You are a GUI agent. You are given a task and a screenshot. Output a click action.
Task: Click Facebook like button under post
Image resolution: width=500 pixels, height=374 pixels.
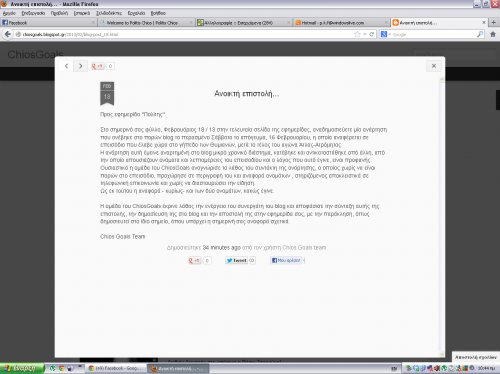287,260
